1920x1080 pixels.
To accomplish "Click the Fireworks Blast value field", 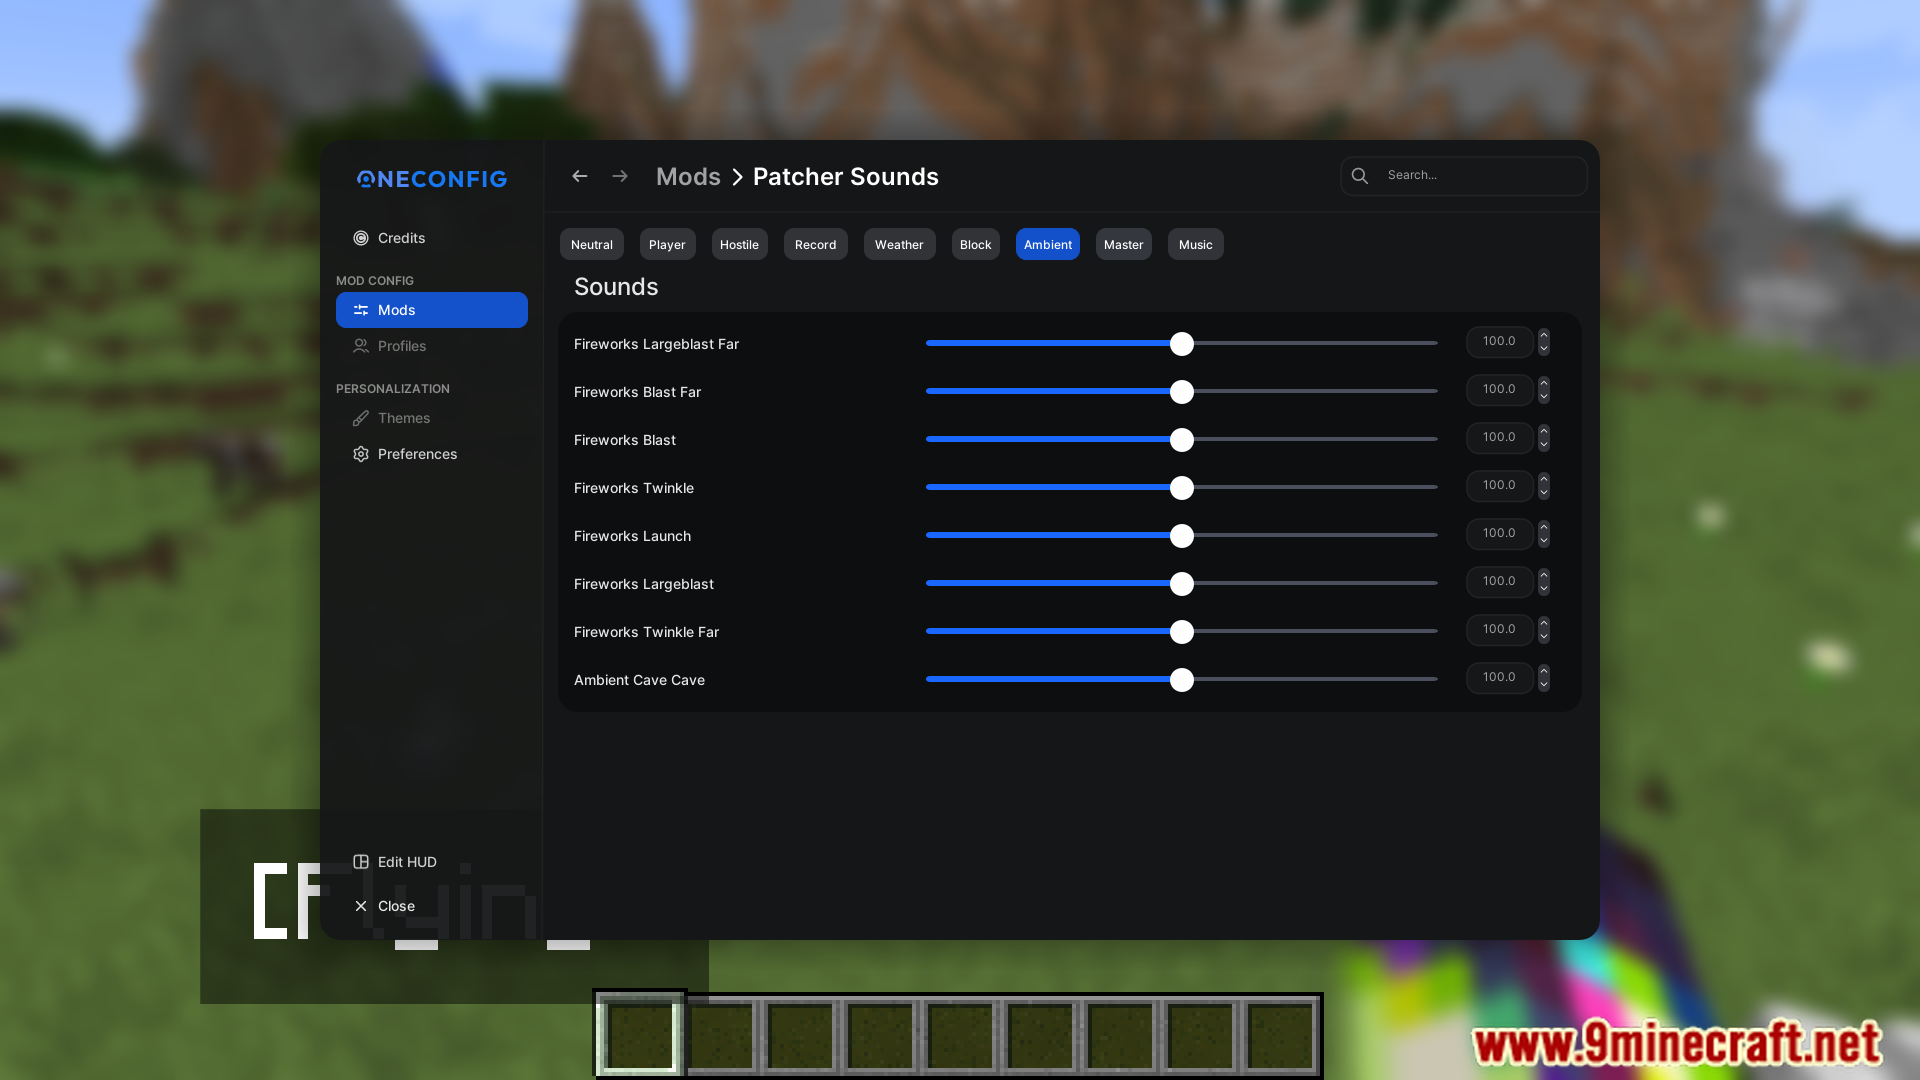I will coord(1500,438).
